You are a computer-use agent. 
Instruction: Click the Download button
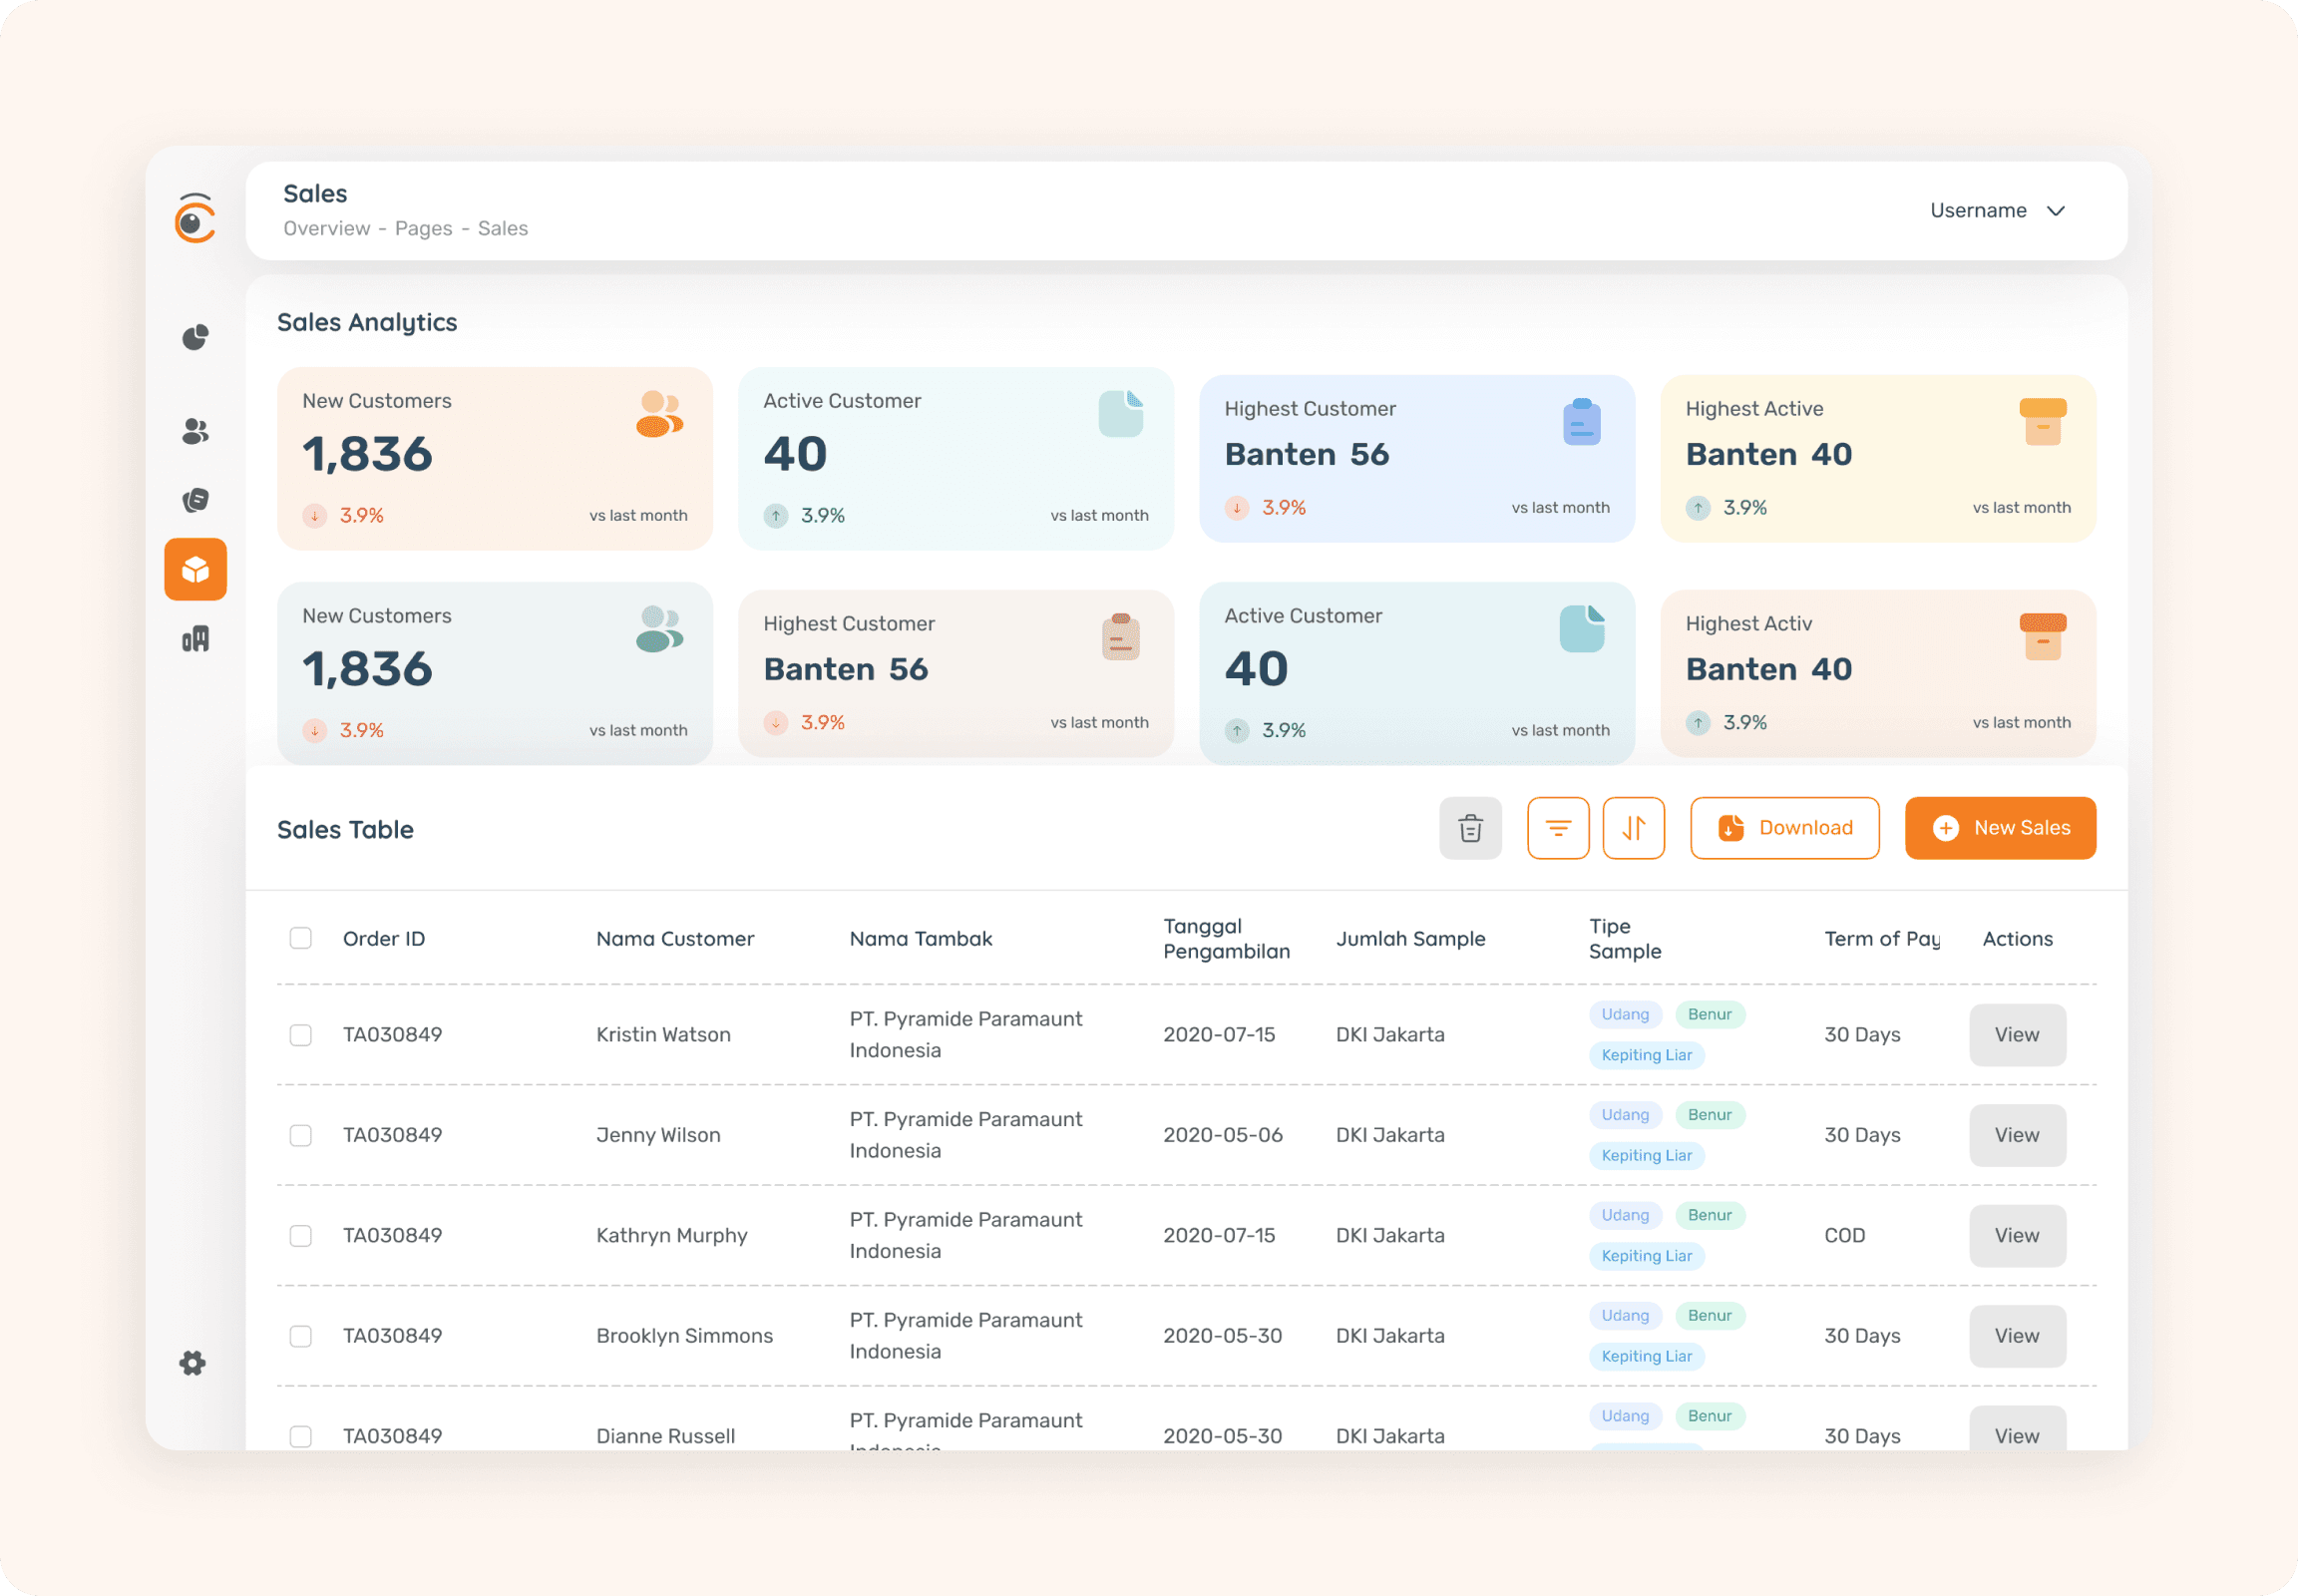pos(1784,828)
